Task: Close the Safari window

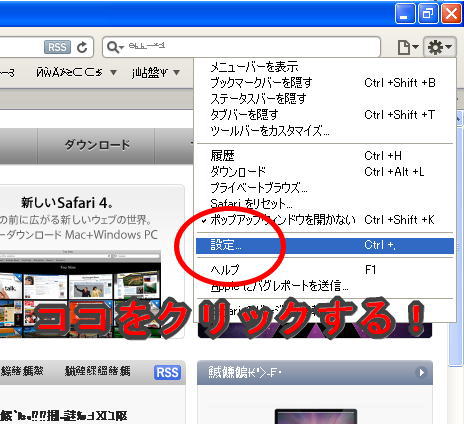Action: click(451, 14)
